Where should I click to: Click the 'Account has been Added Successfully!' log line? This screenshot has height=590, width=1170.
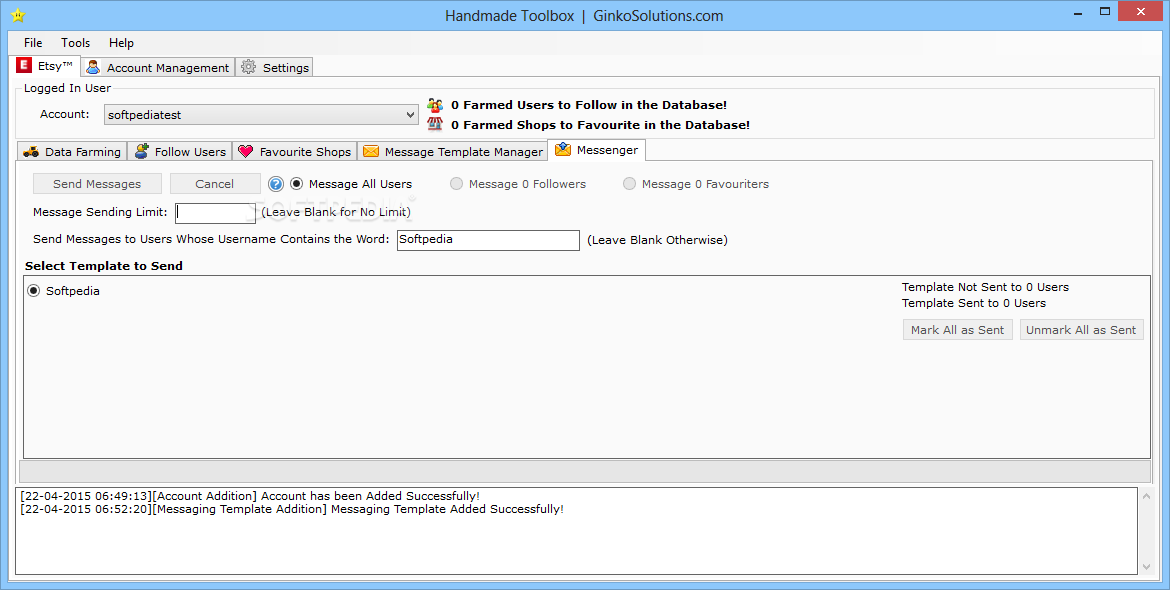pos(250,496)
